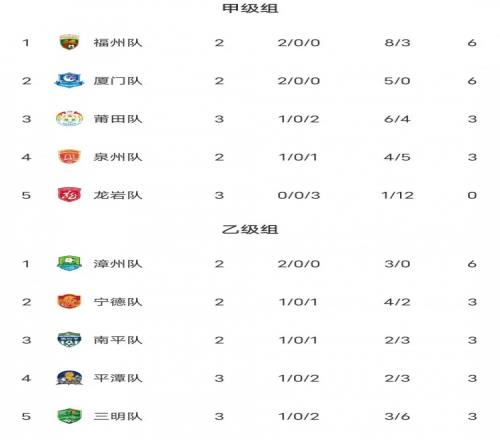This screenshot has height=440, width=500.
Task: Select the 南平队 team crest
Action: tap(69, 340)
